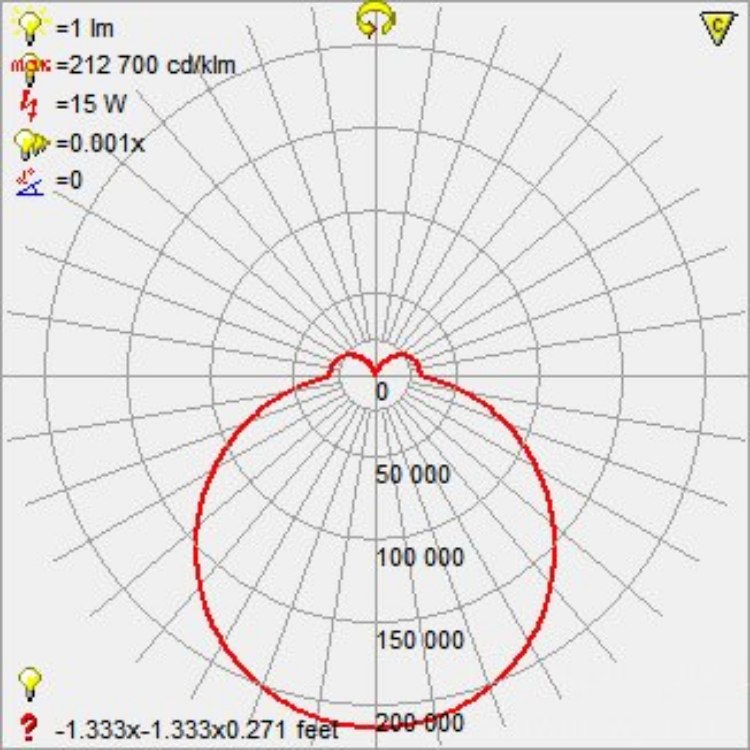Click the red 'max' intensity bulb icon
The height and width of the screenshot is (750, 750).
coord(32,65)
